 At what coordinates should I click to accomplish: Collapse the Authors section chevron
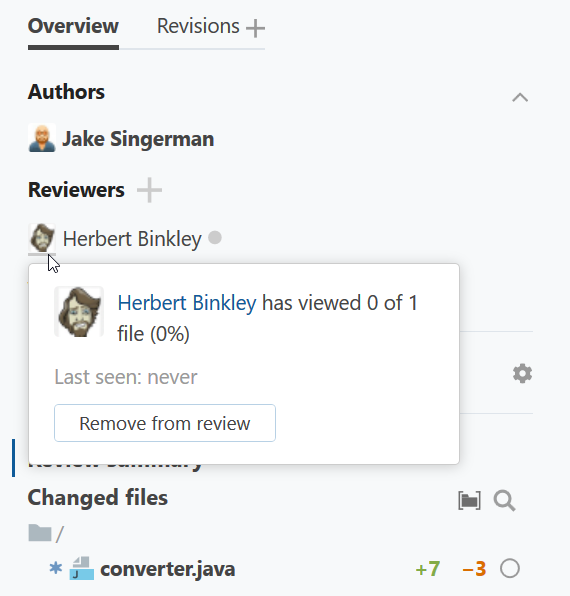tap(520, 97)
